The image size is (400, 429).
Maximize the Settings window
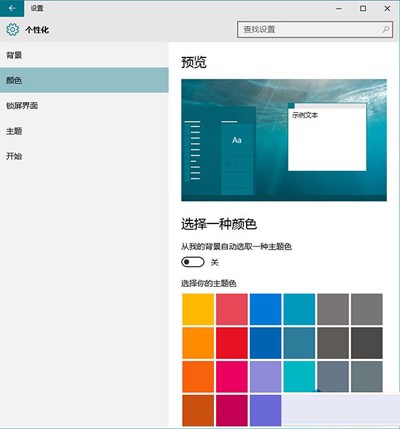[363, 8]
